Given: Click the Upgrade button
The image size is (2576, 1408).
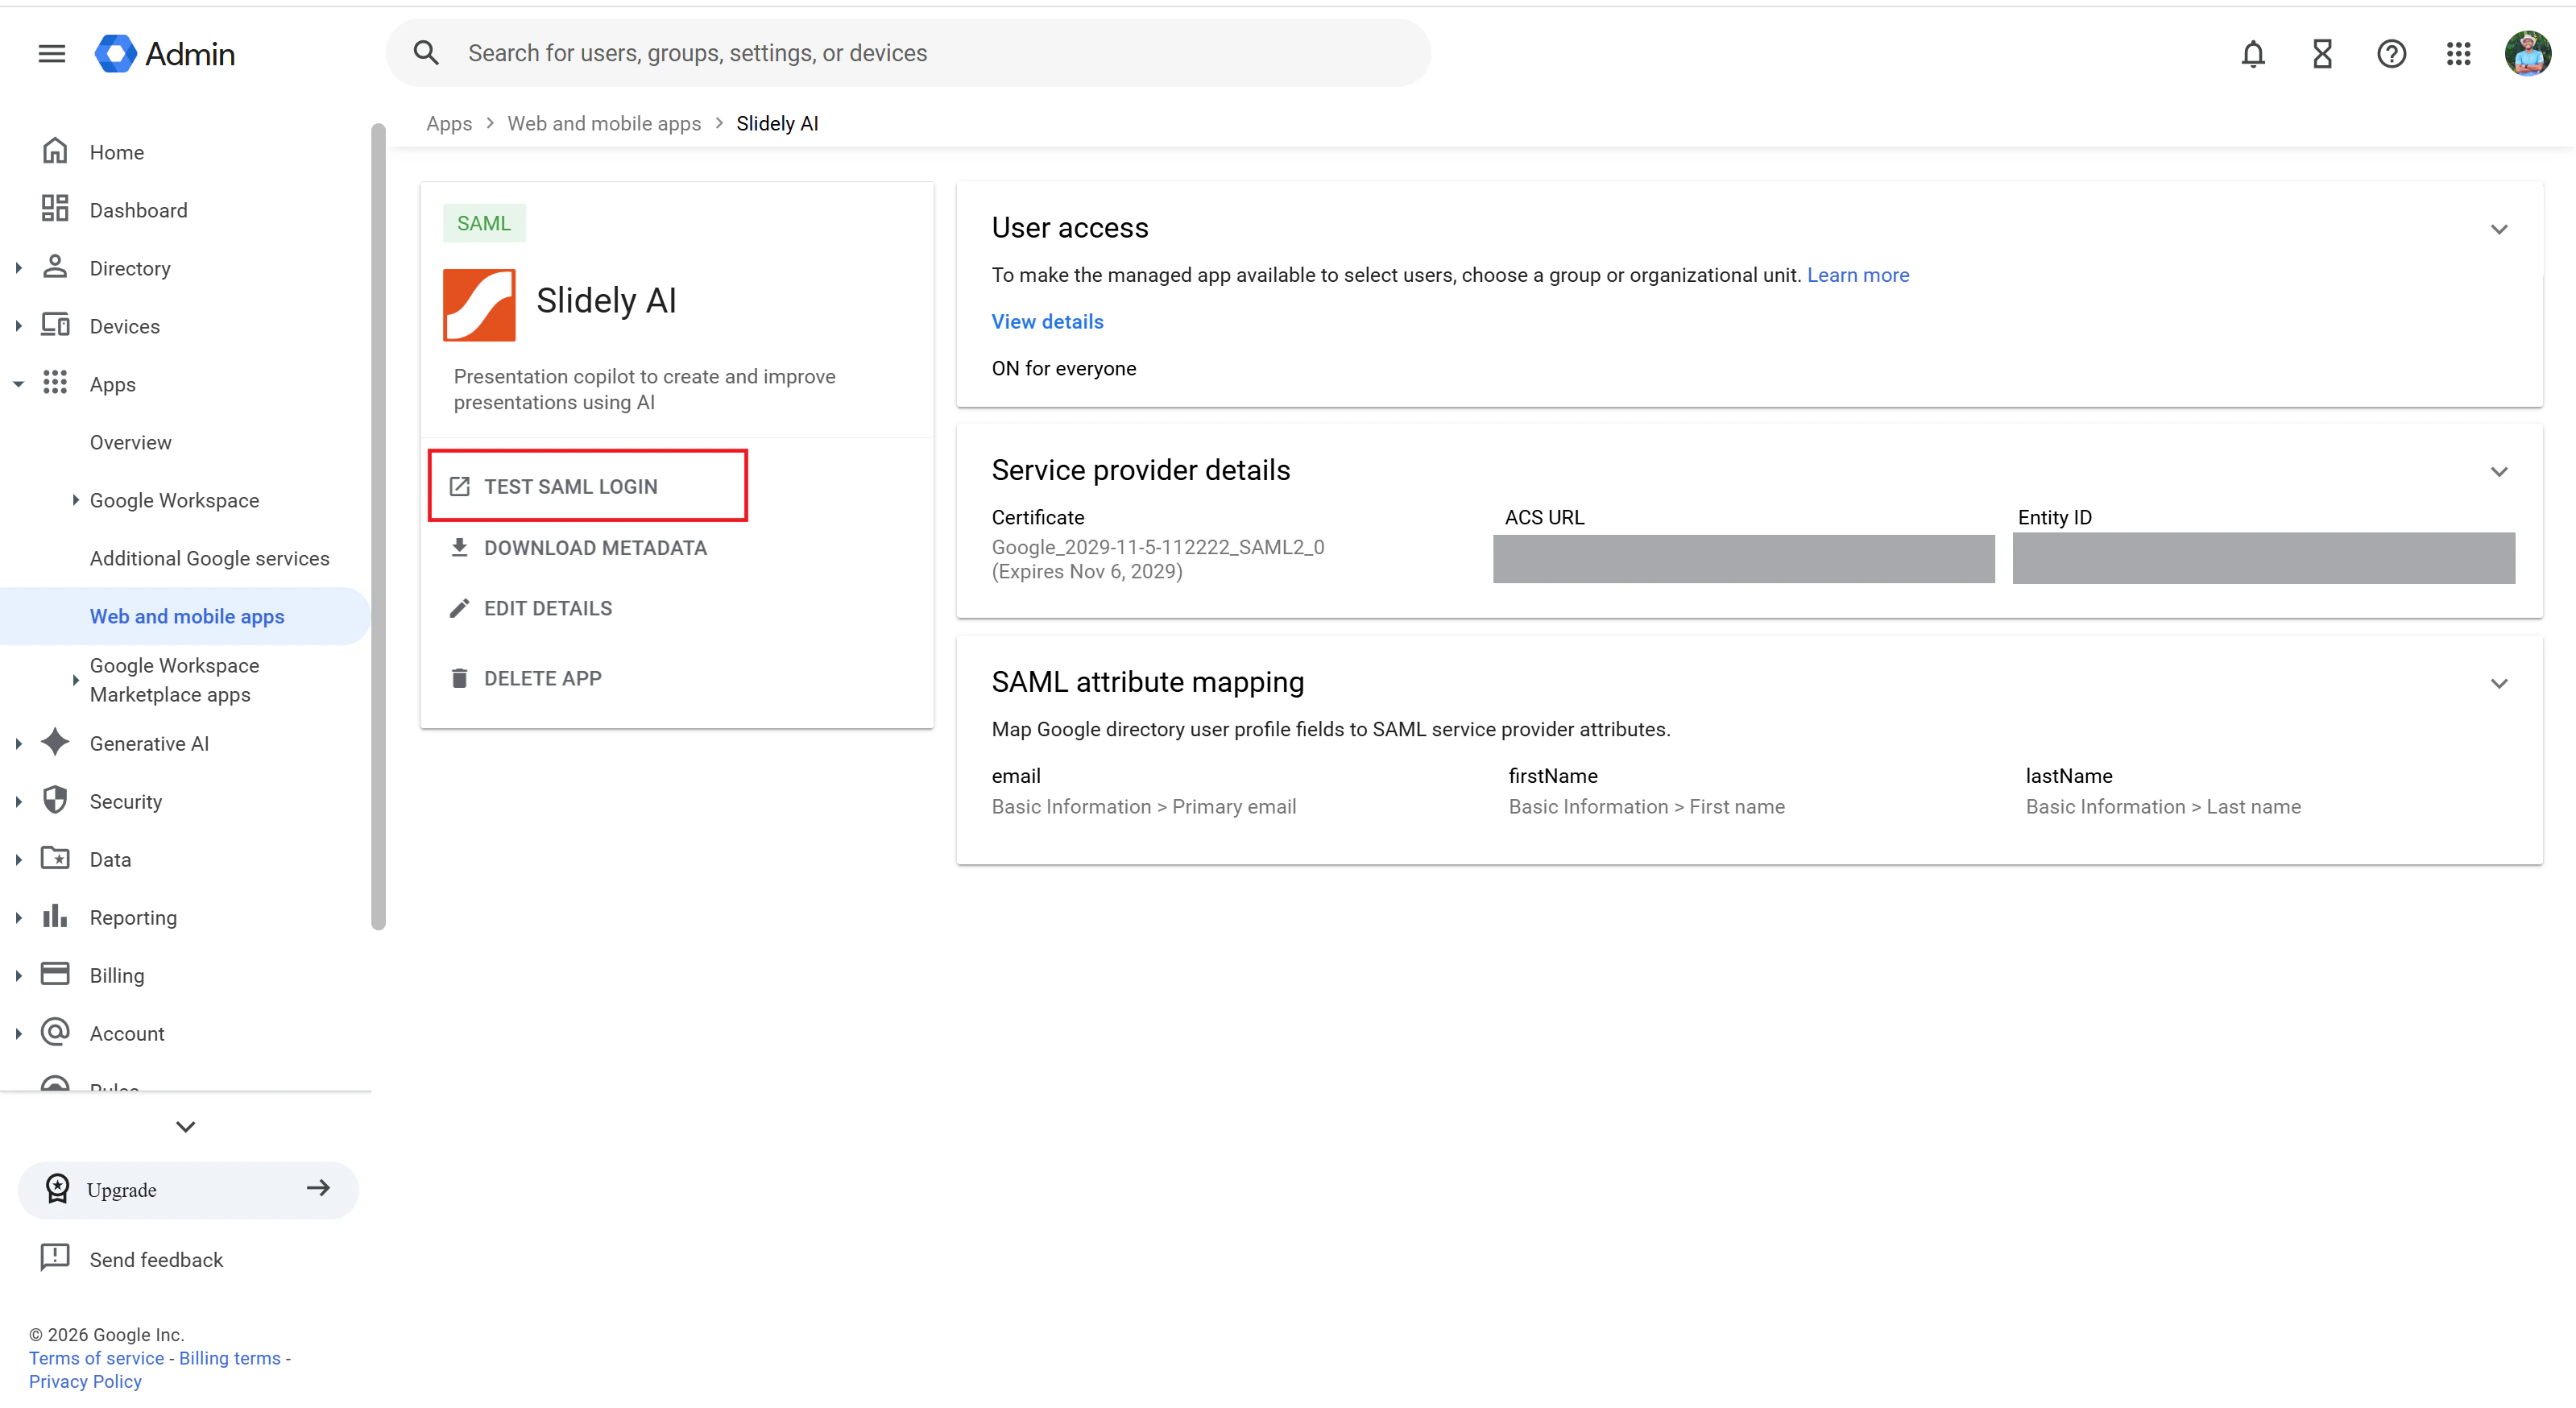Looking at the screenshot, I should 188,1189.
